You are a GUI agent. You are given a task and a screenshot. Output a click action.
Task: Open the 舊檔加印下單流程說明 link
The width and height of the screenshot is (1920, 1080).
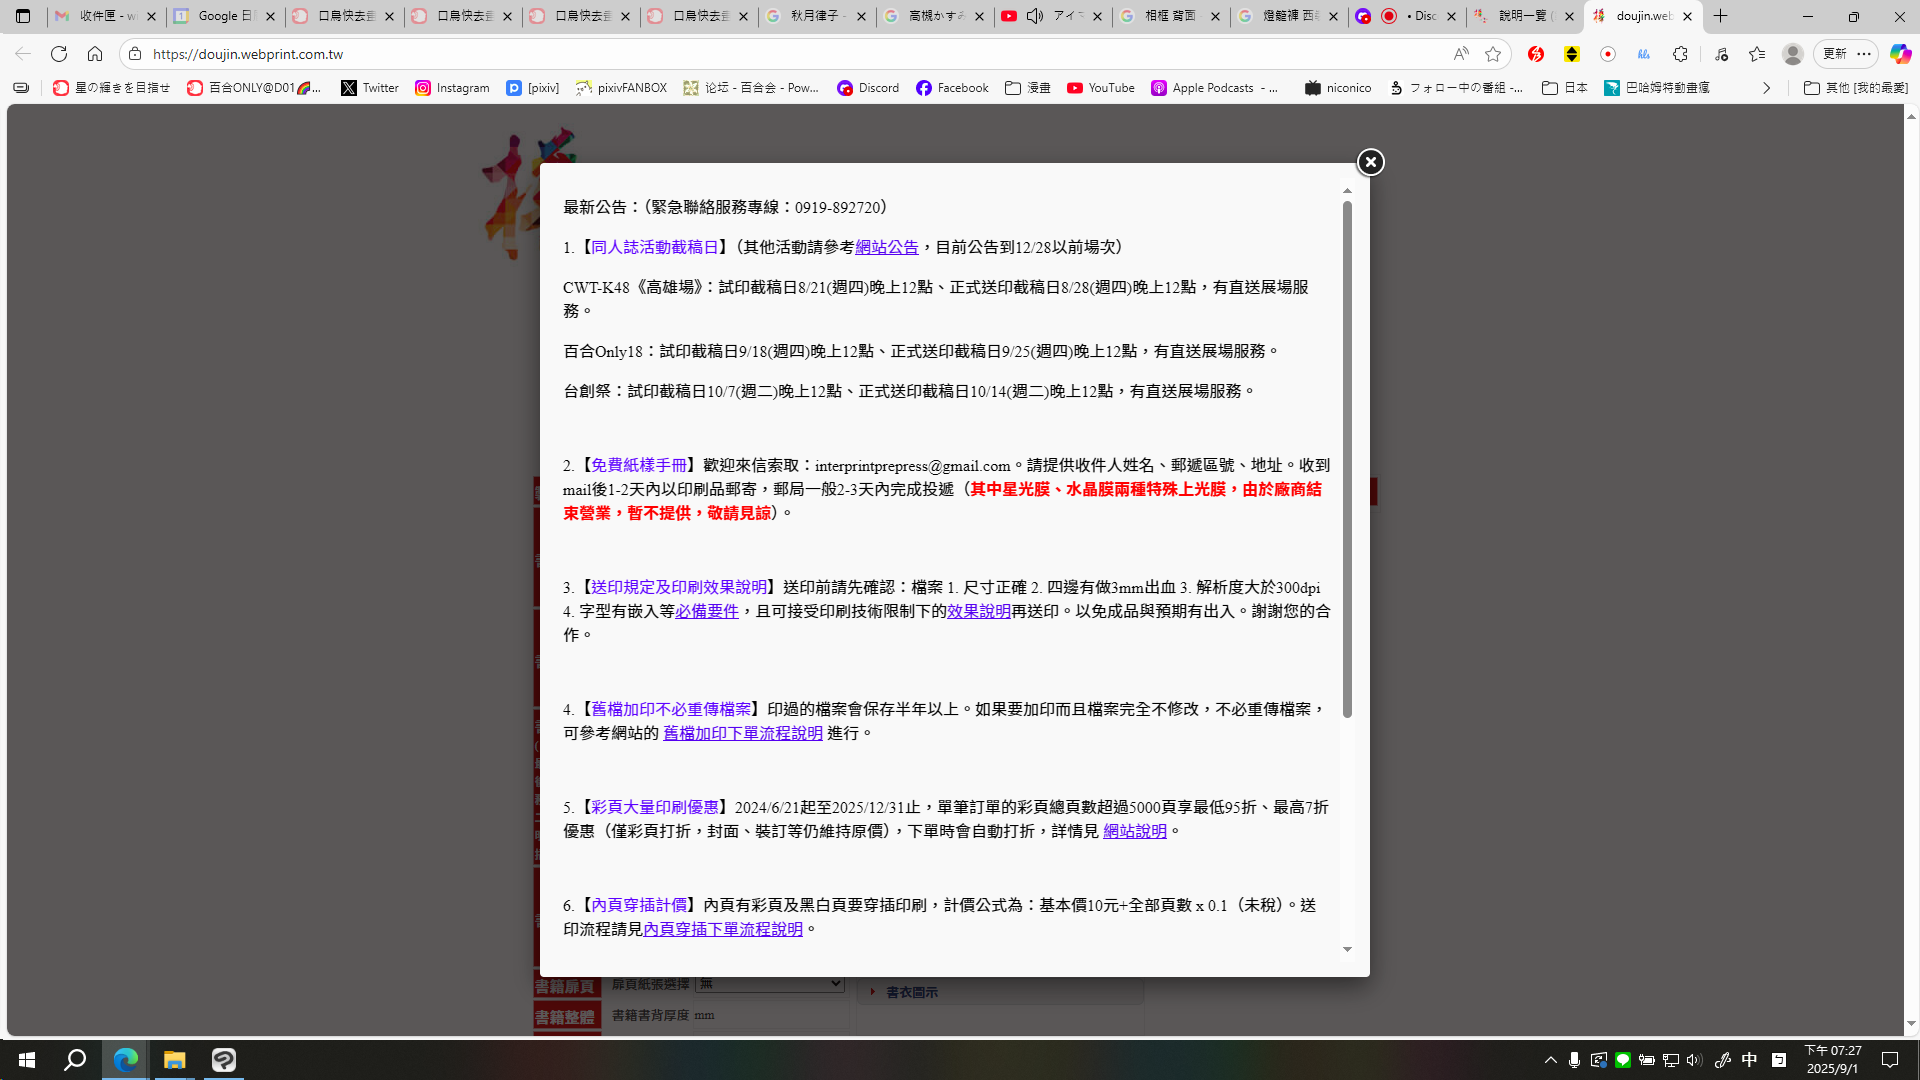[x=742, y=733]
